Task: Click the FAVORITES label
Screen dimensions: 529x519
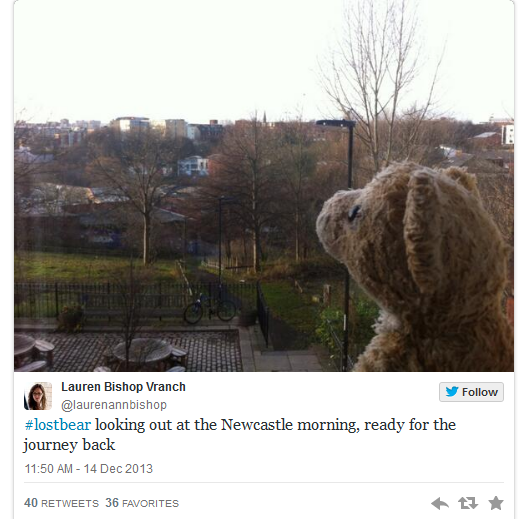Action: click(150, 503)
